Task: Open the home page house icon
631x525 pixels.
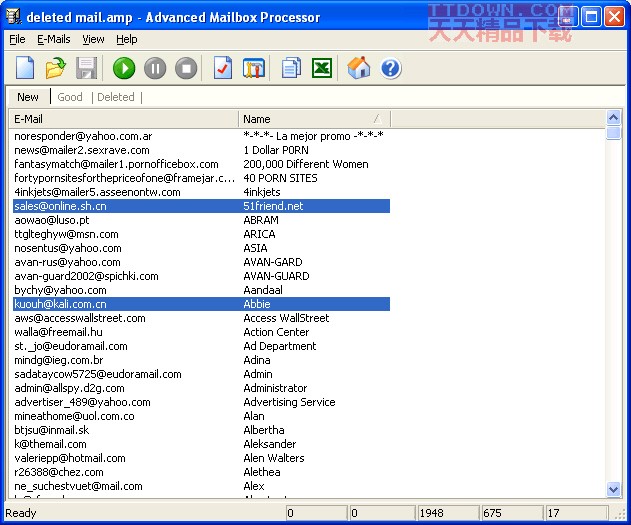Action: [x=359, y=68]
